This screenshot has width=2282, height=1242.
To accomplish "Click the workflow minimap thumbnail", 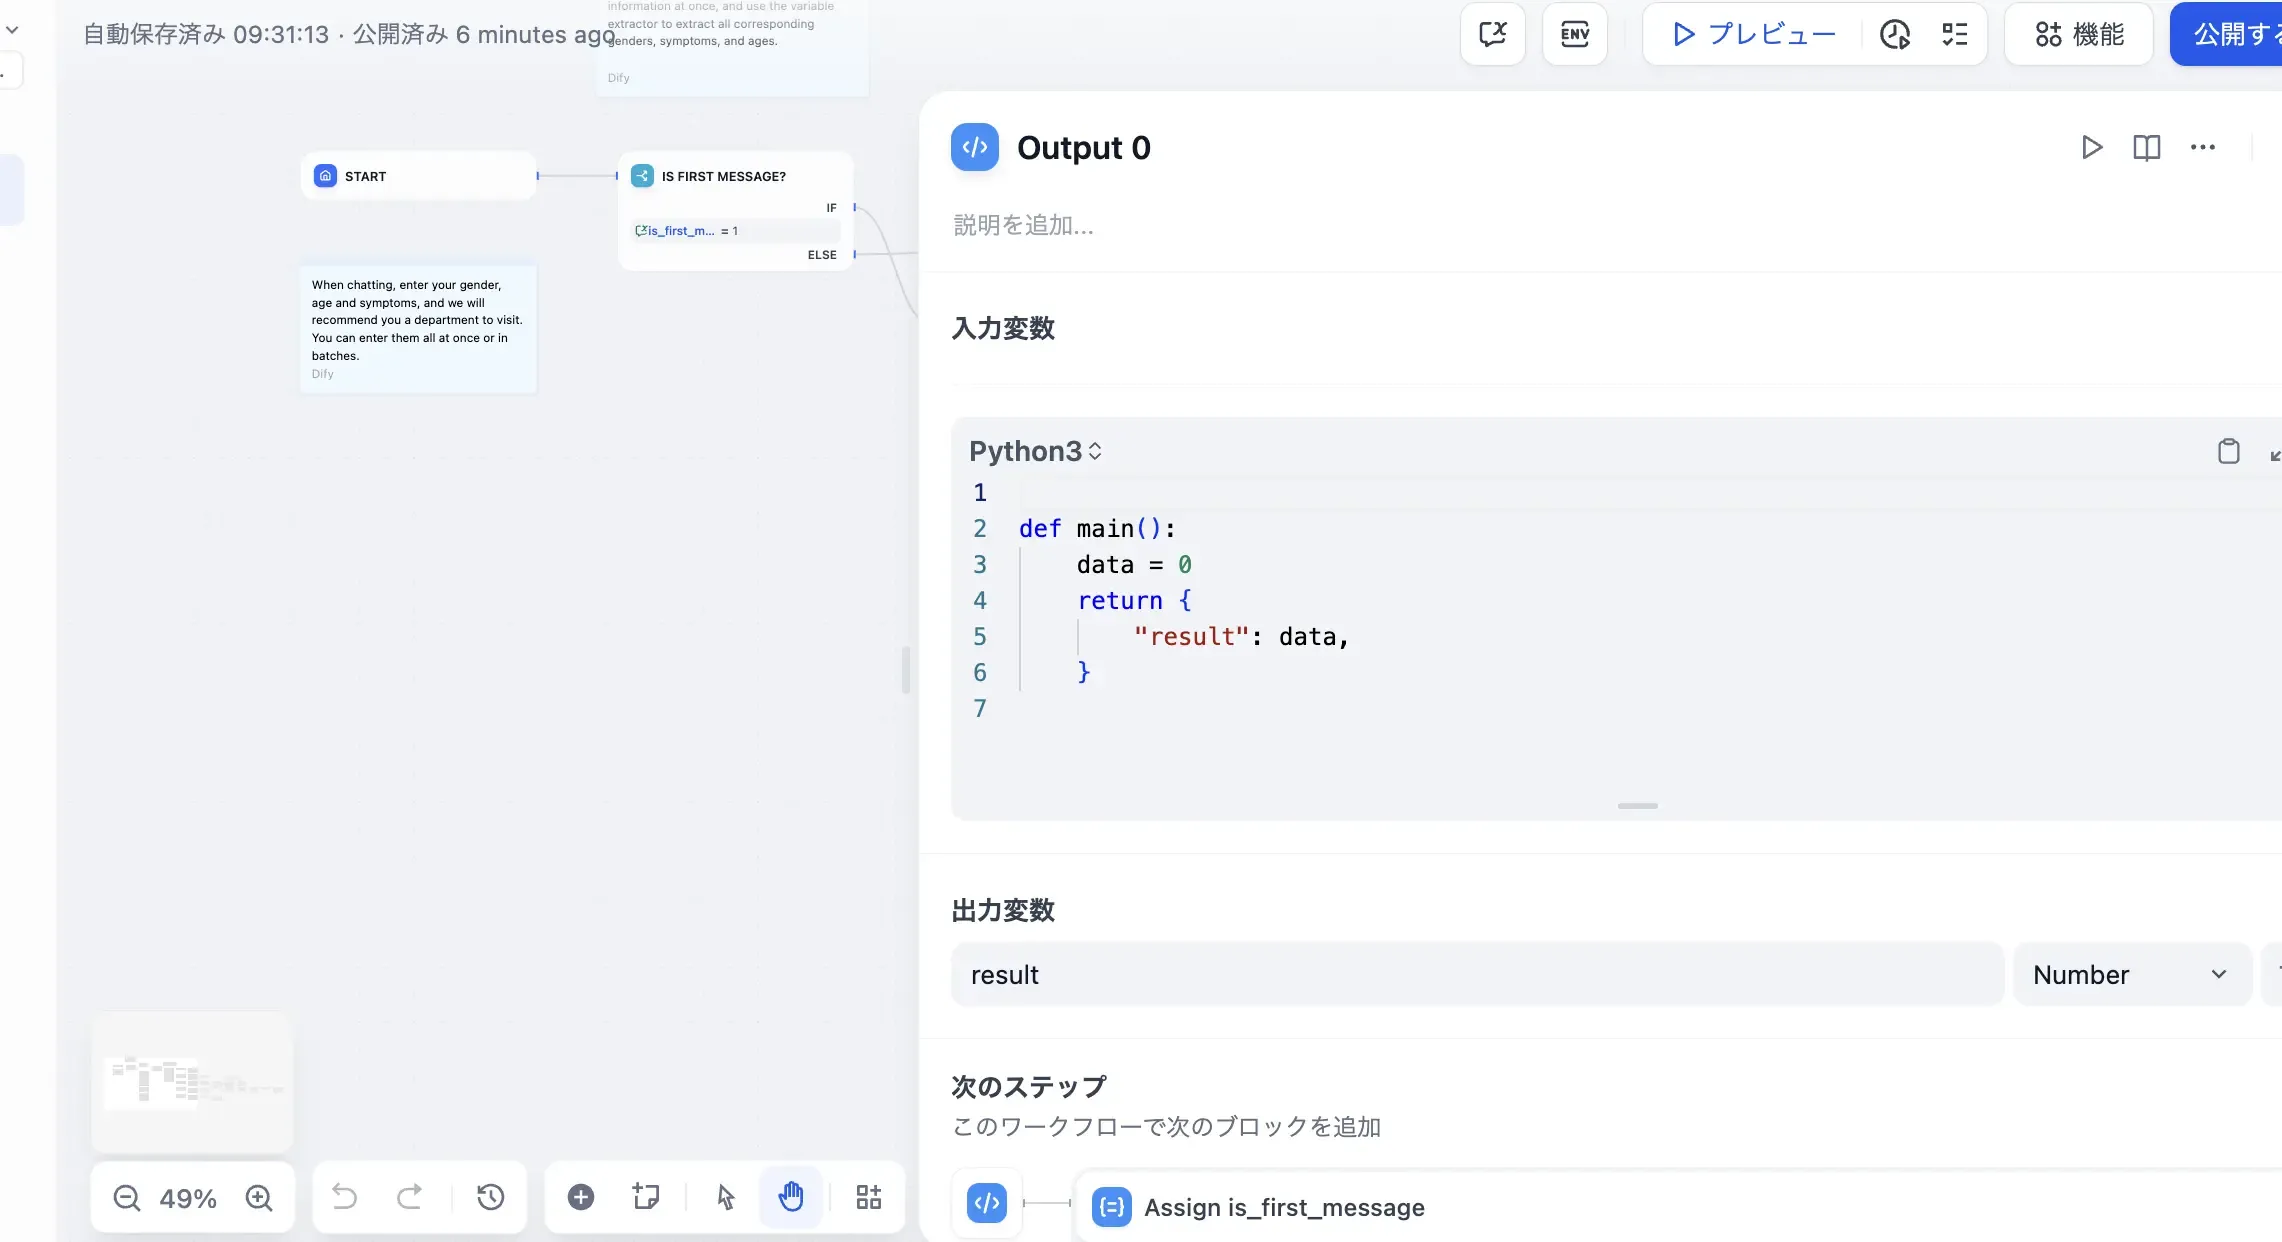I will (192, 1081).
